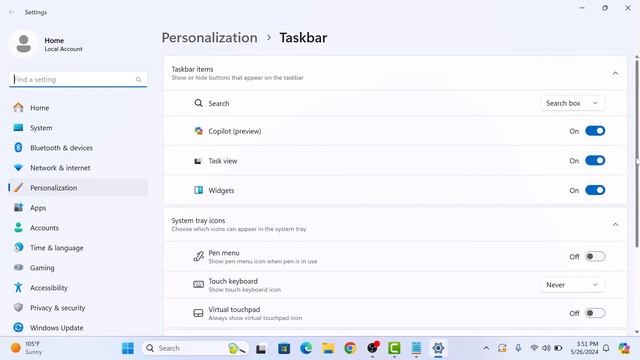Open Gaming in the sidebar
The height and width of the screenshot is (360, 640).
click(78, 268)
